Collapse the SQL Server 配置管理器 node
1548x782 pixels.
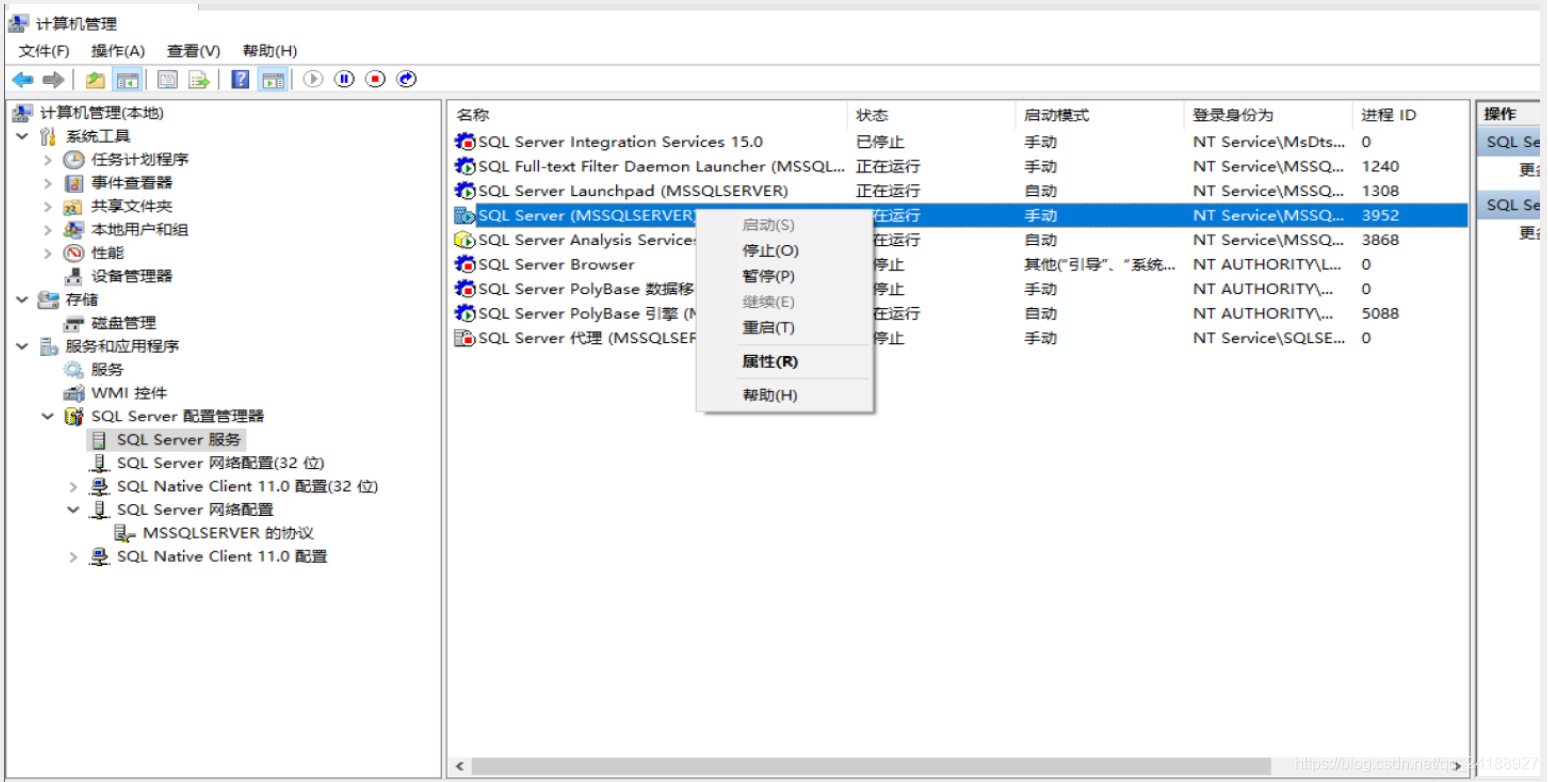coord(47,416)
